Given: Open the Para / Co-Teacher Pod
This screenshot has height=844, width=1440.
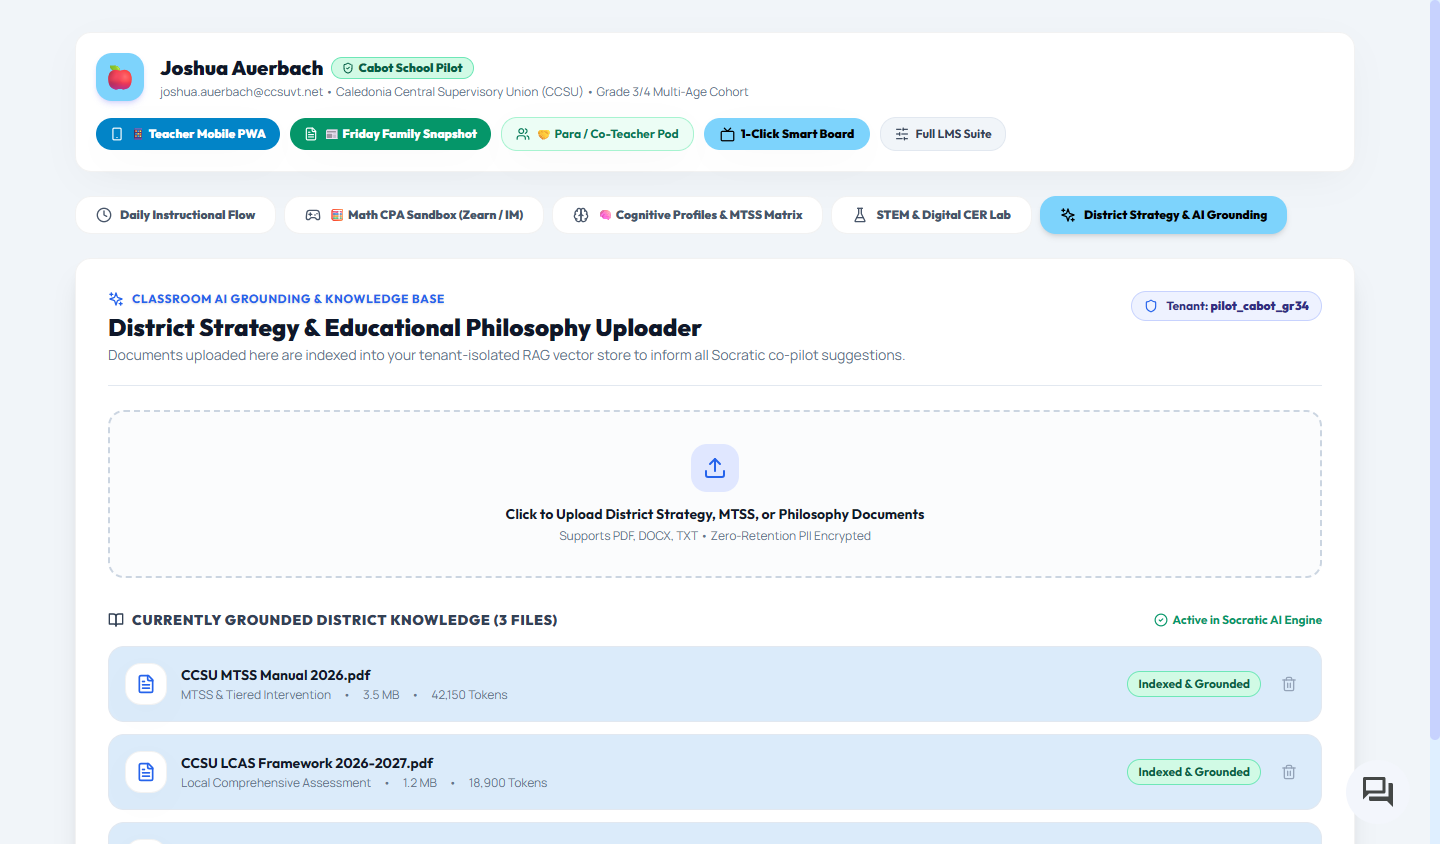Looking at the screenshot, I should 597,134.
